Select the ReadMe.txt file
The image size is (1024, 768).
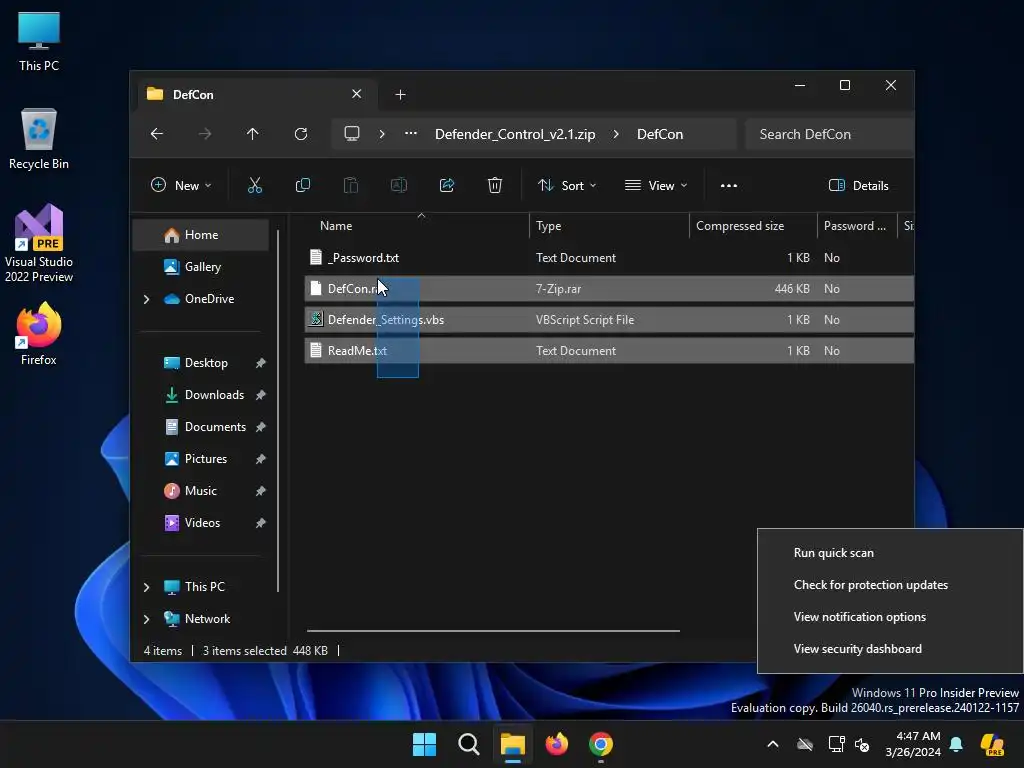click(x=609, y=351)
